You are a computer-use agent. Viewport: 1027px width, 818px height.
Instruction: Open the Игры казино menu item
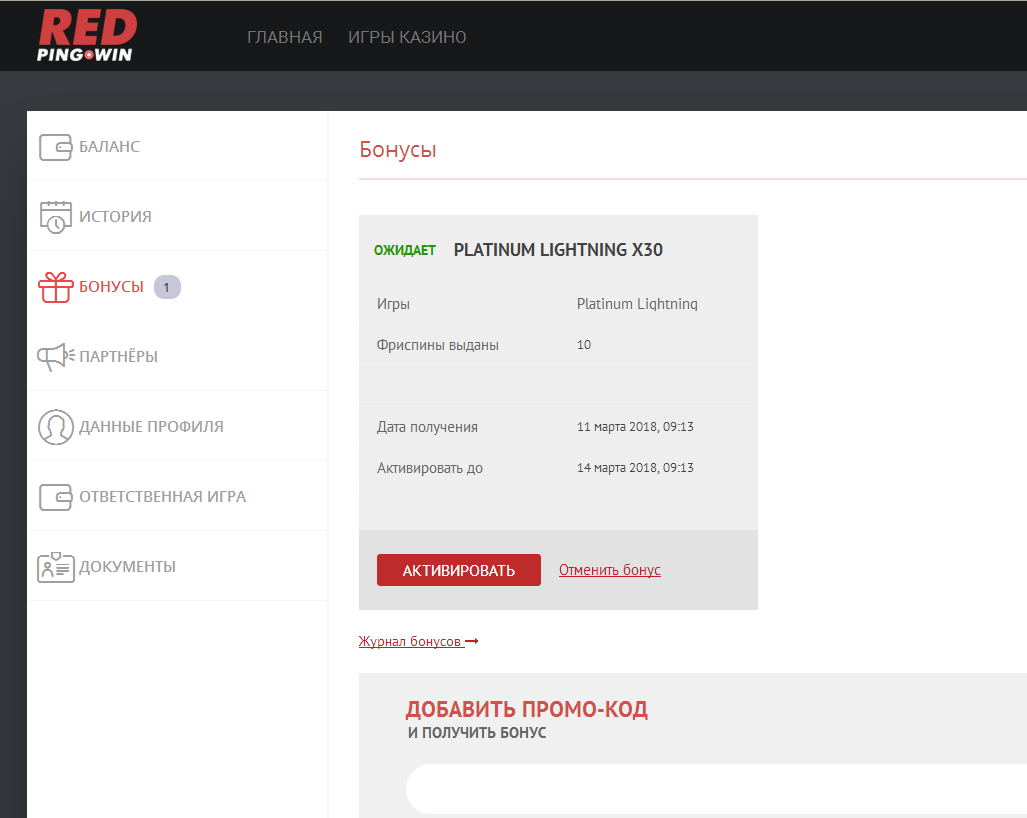[x=407, y=37]
